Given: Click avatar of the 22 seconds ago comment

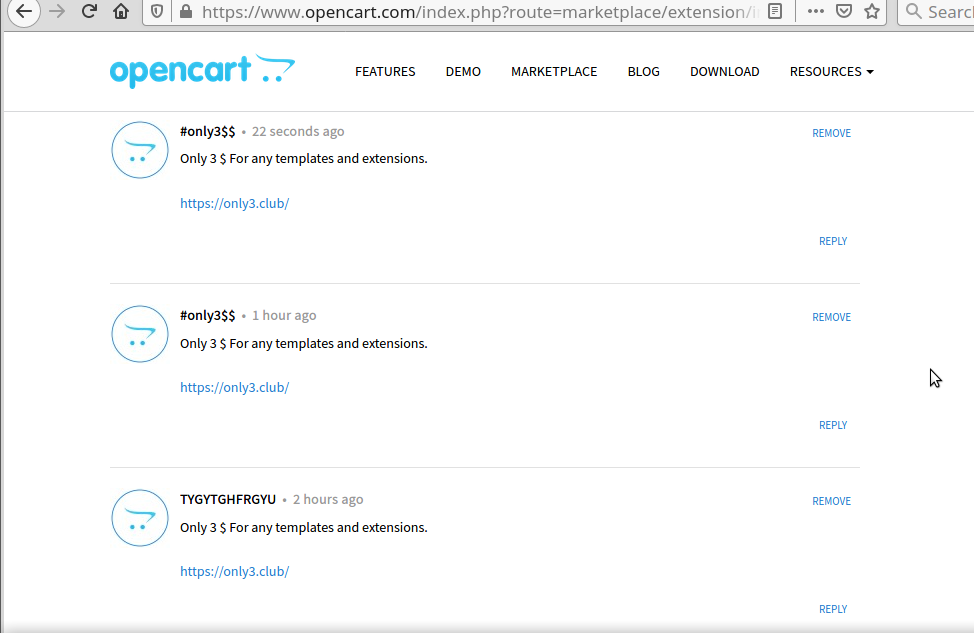Looking at the screenshot, I should coord(140,150).
